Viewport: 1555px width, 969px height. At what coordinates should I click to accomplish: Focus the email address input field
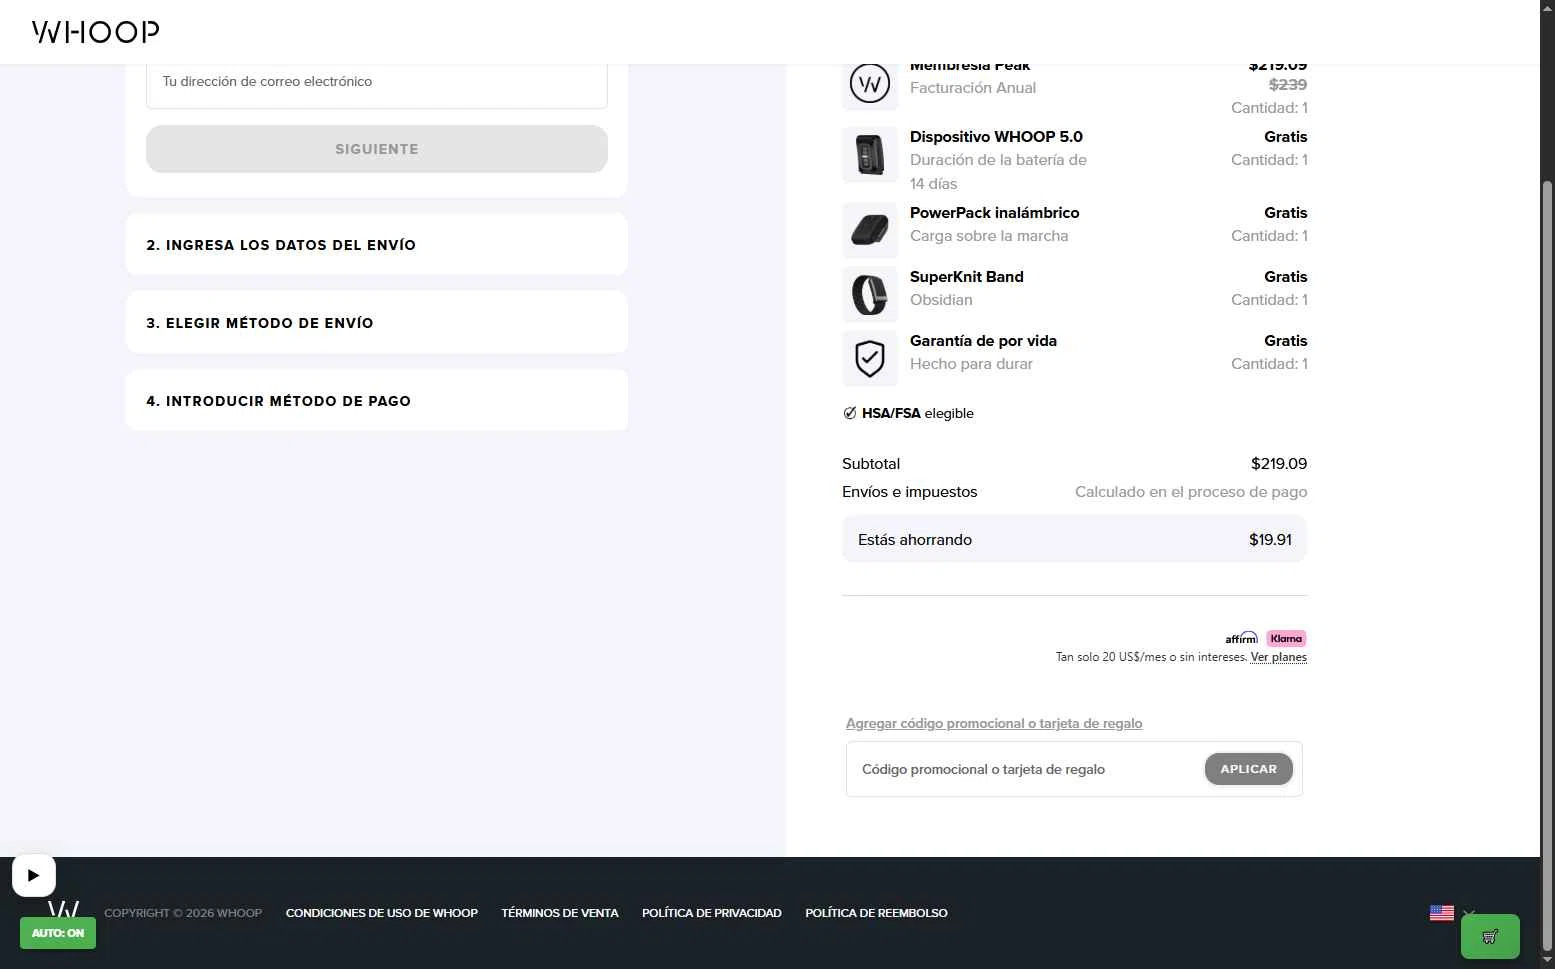pyautogui.click(x=377, y=82)
